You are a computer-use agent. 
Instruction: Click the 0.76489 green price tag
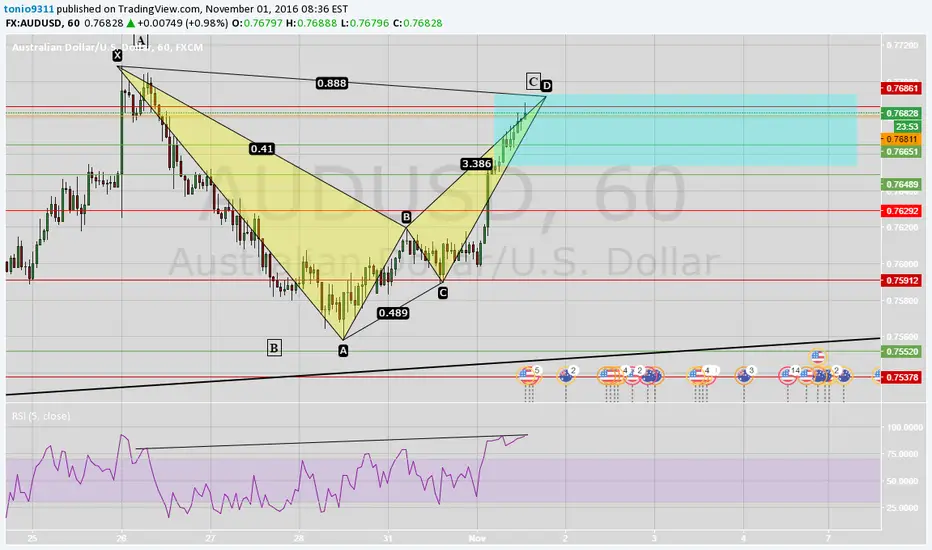[902, 184]
